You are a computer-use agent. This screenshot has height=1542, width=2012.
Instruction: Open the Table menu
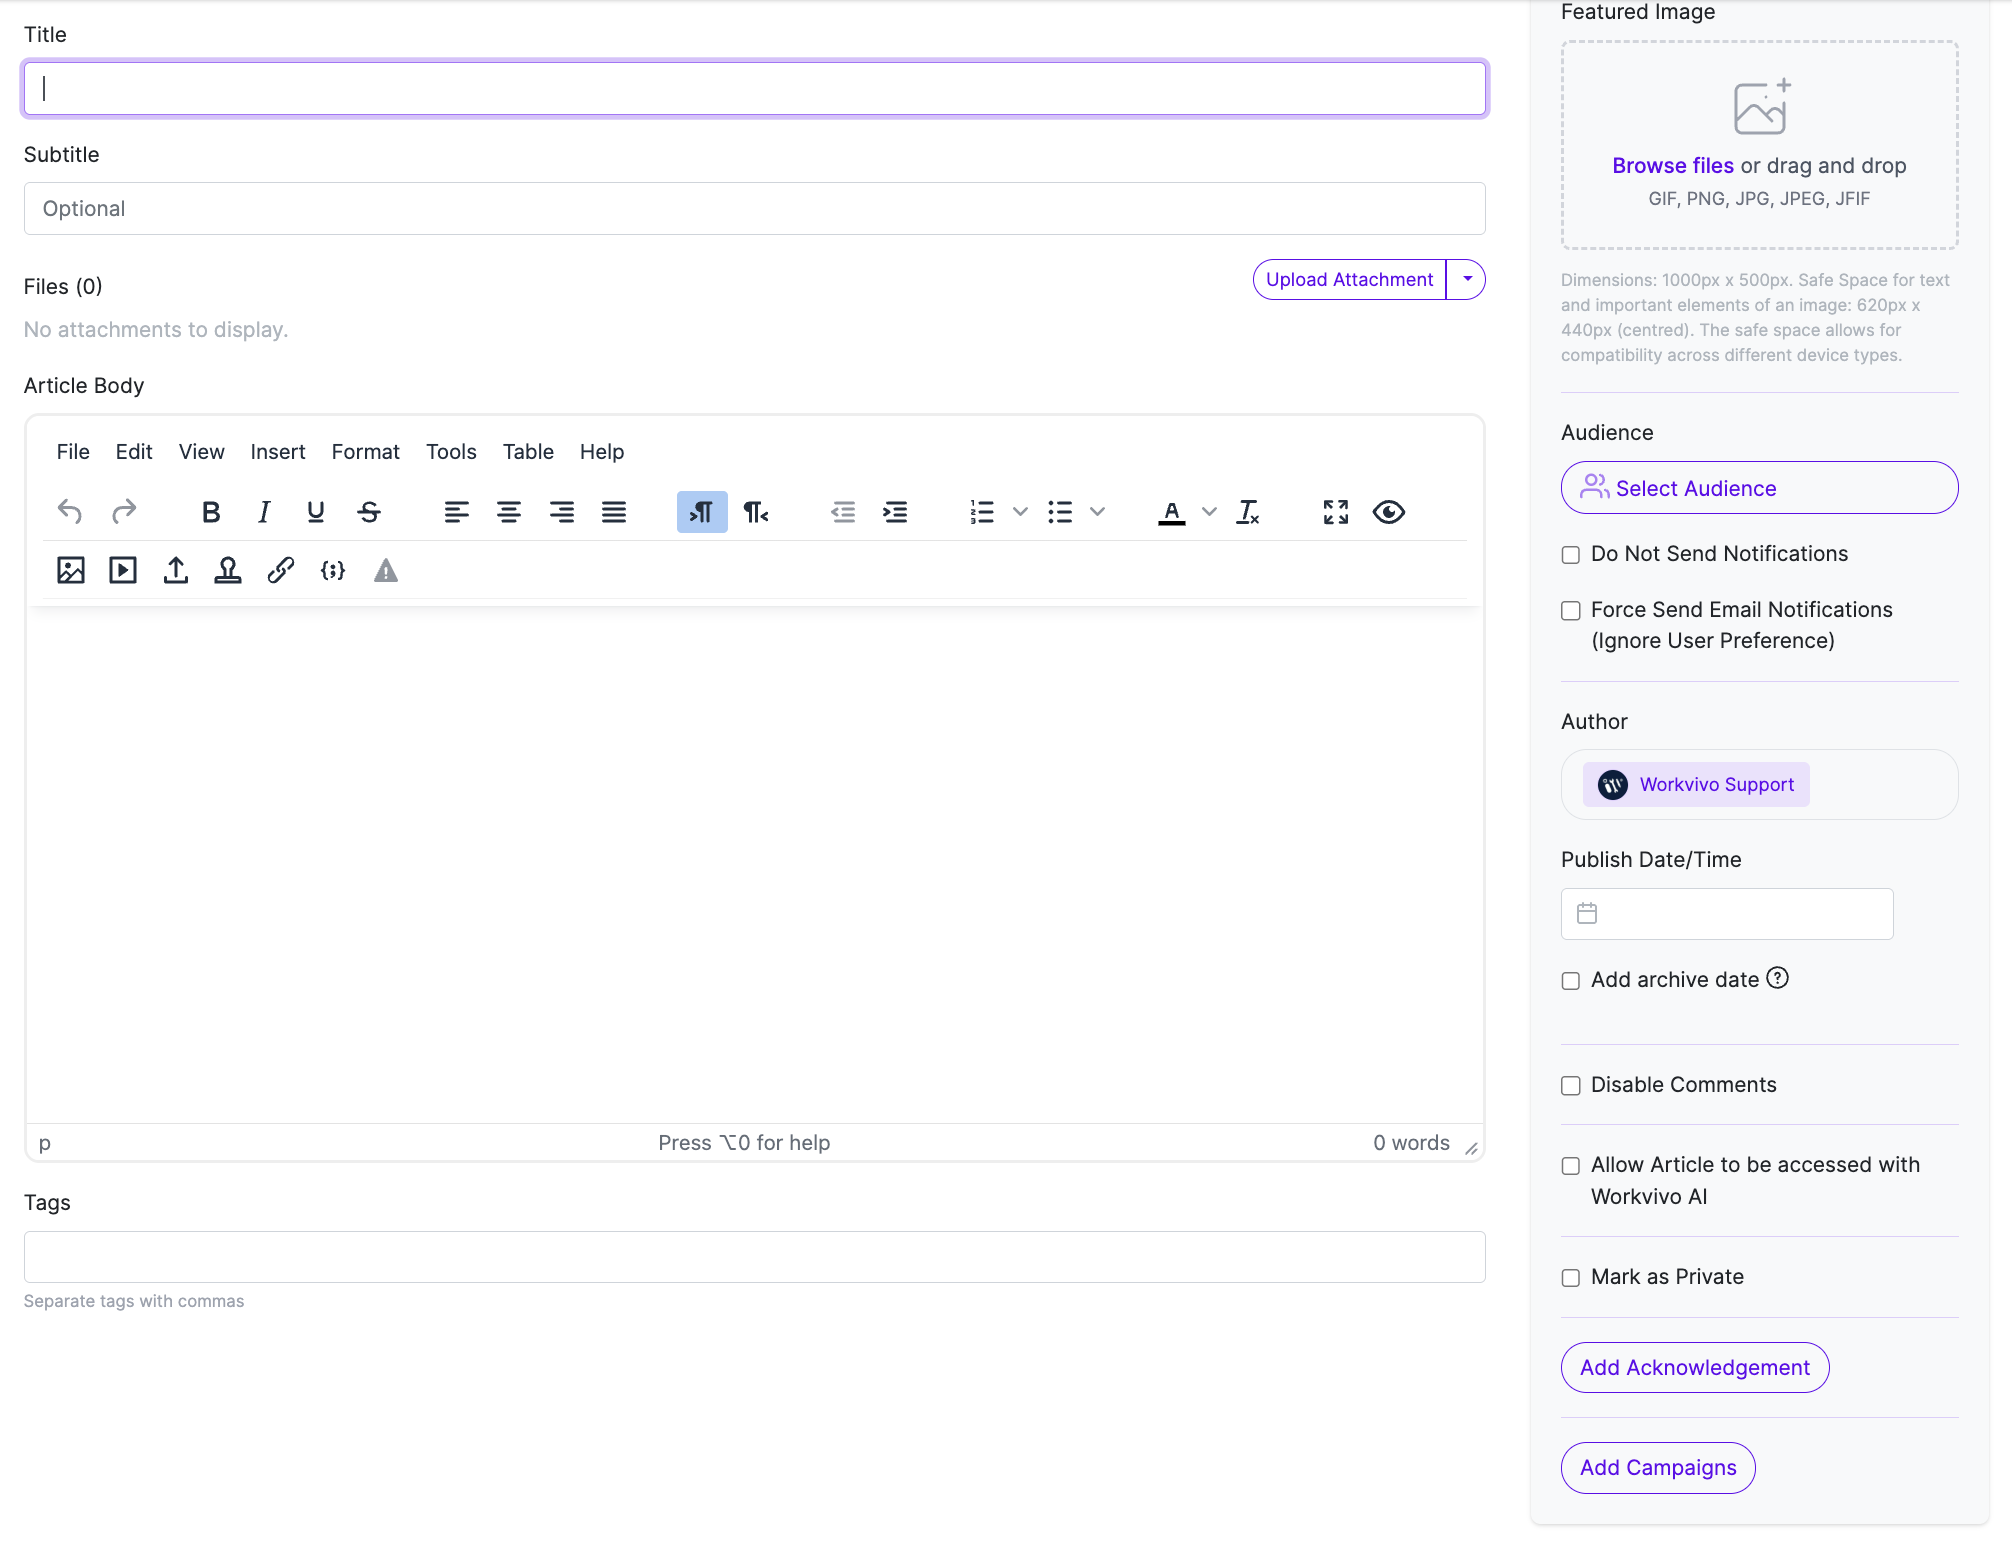coord(528,452)
